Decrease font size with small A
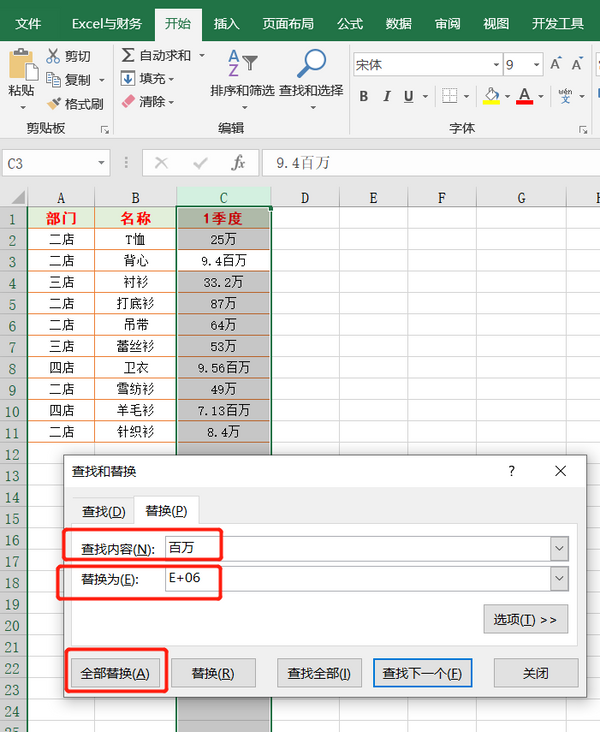The height and width of the screenshot is (732, 600). click(x=578, y=64)
